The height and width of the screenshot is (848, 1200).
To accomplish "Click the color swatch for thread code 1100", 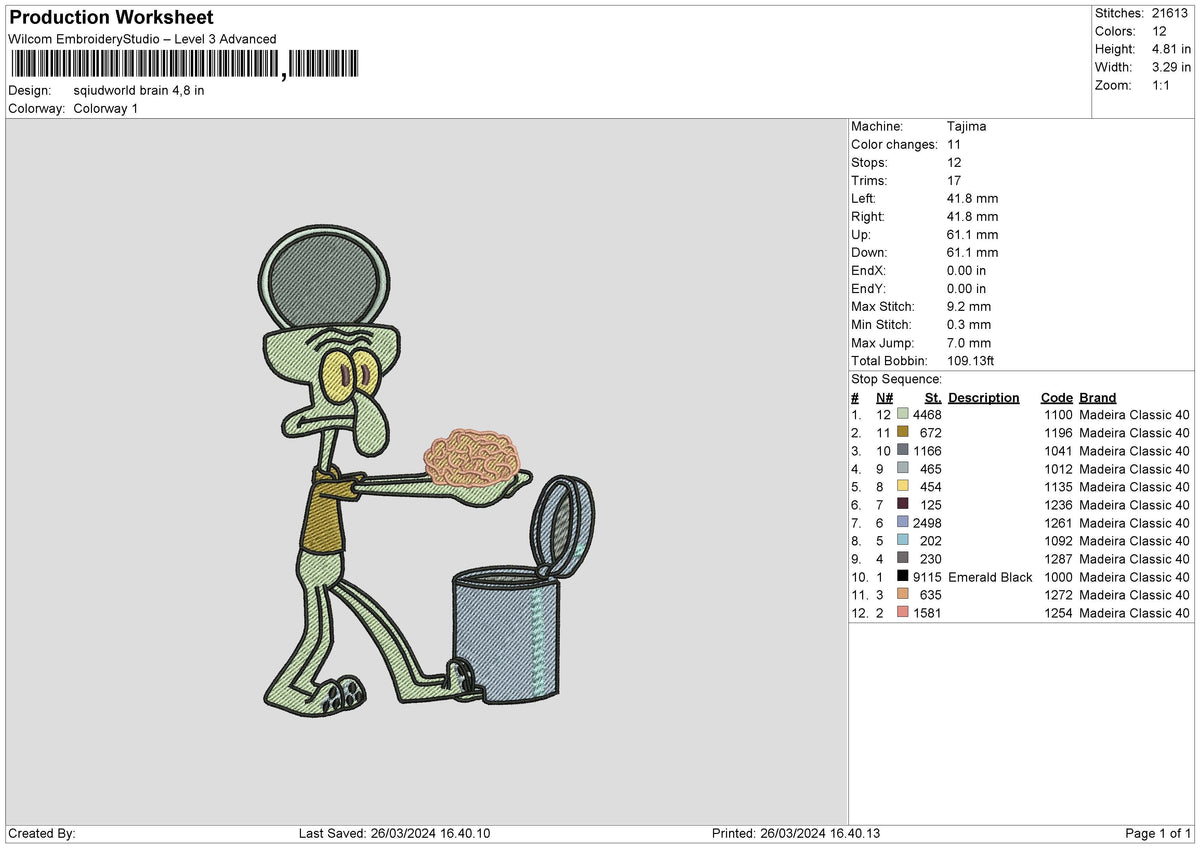I will 901,415.
